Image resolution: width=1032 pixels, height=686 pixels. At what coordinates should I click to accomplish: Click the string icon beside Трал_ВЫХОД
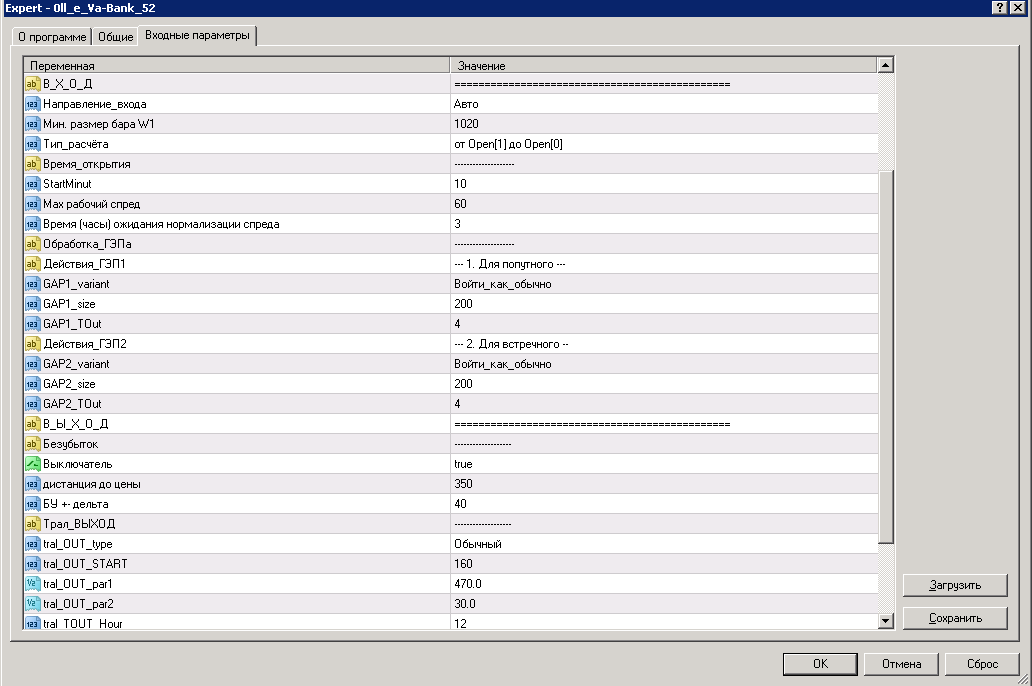tap(32, 523)
